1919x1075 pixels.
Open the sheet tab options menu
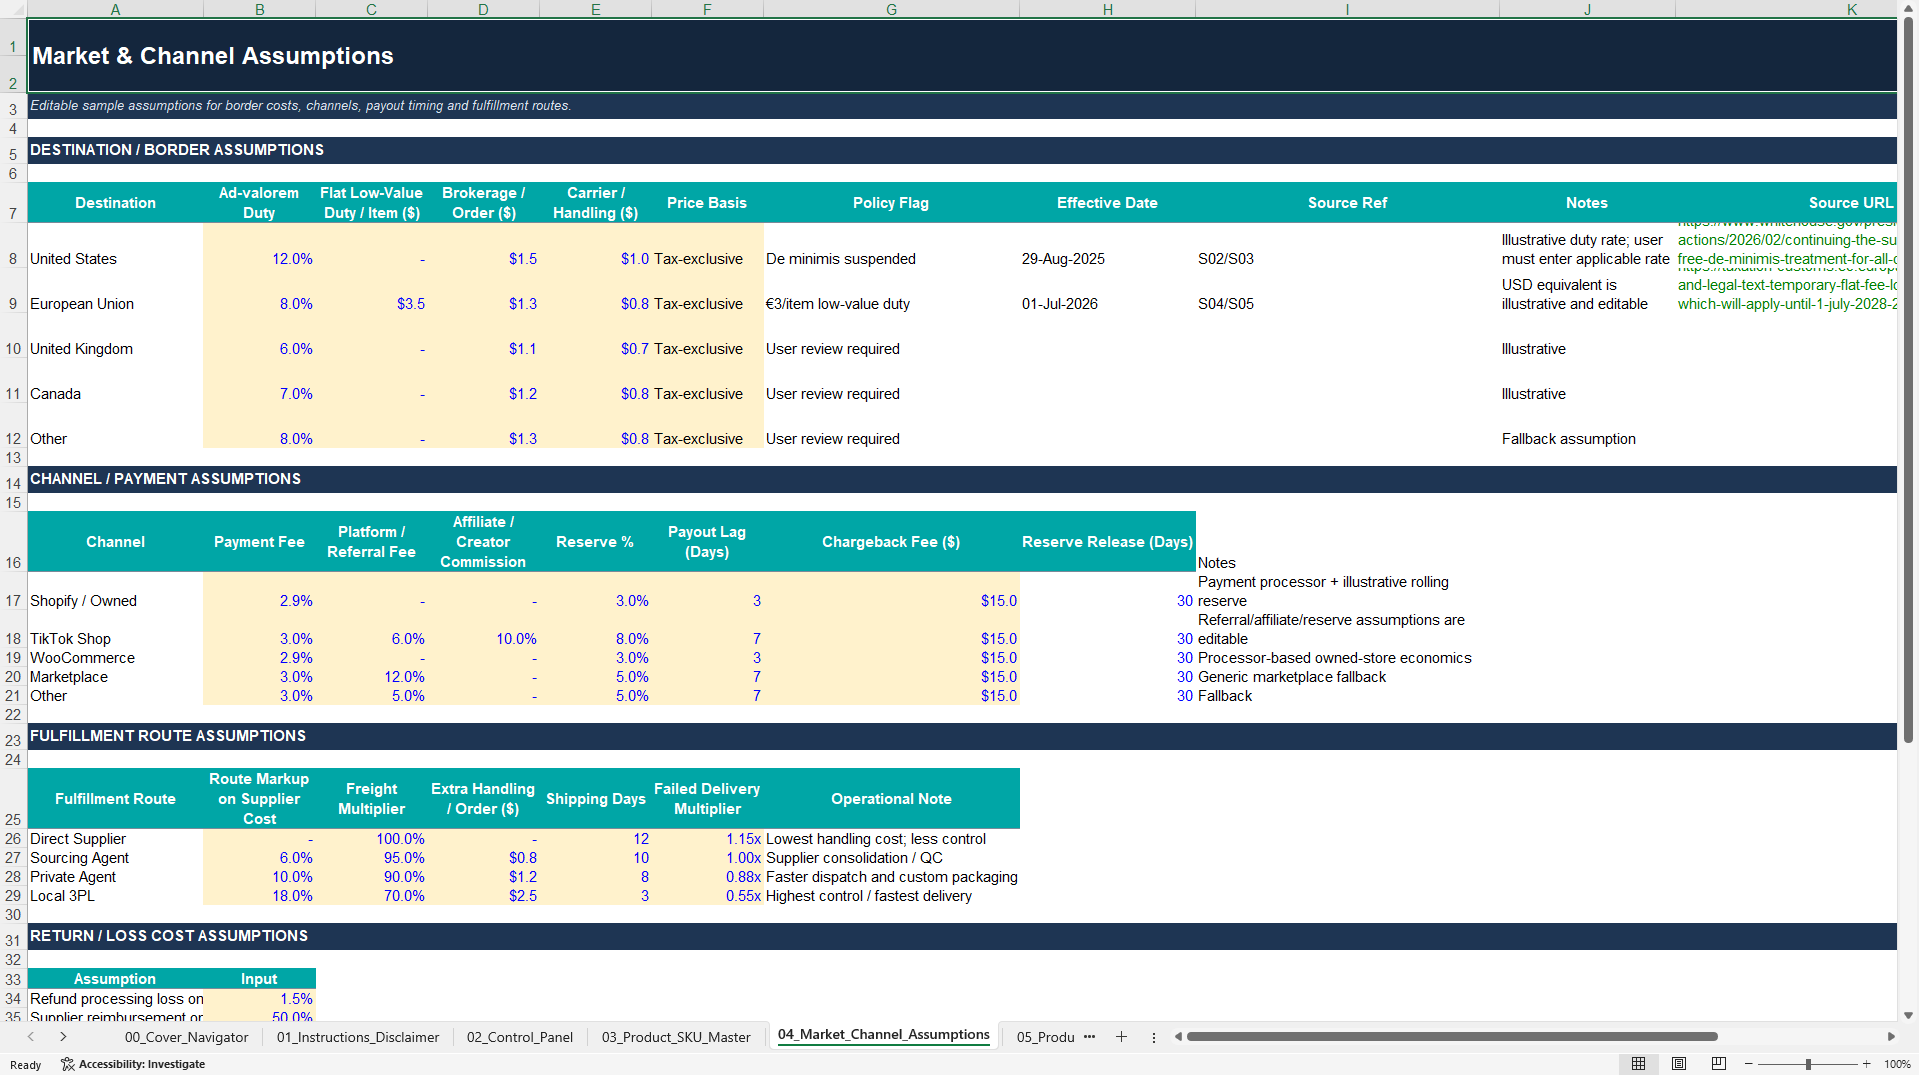point(1153,1037)
